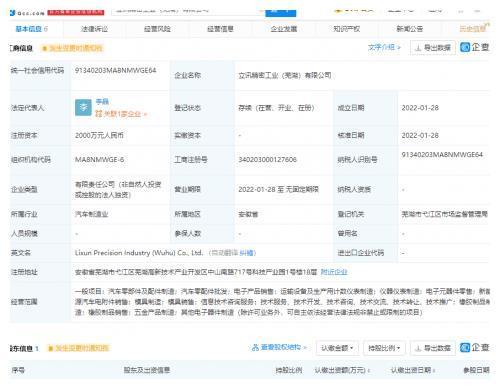Sort by 认缴出资额(万元) column header
This screenshot has width=500, height=389.
click(x=342, y=370)
